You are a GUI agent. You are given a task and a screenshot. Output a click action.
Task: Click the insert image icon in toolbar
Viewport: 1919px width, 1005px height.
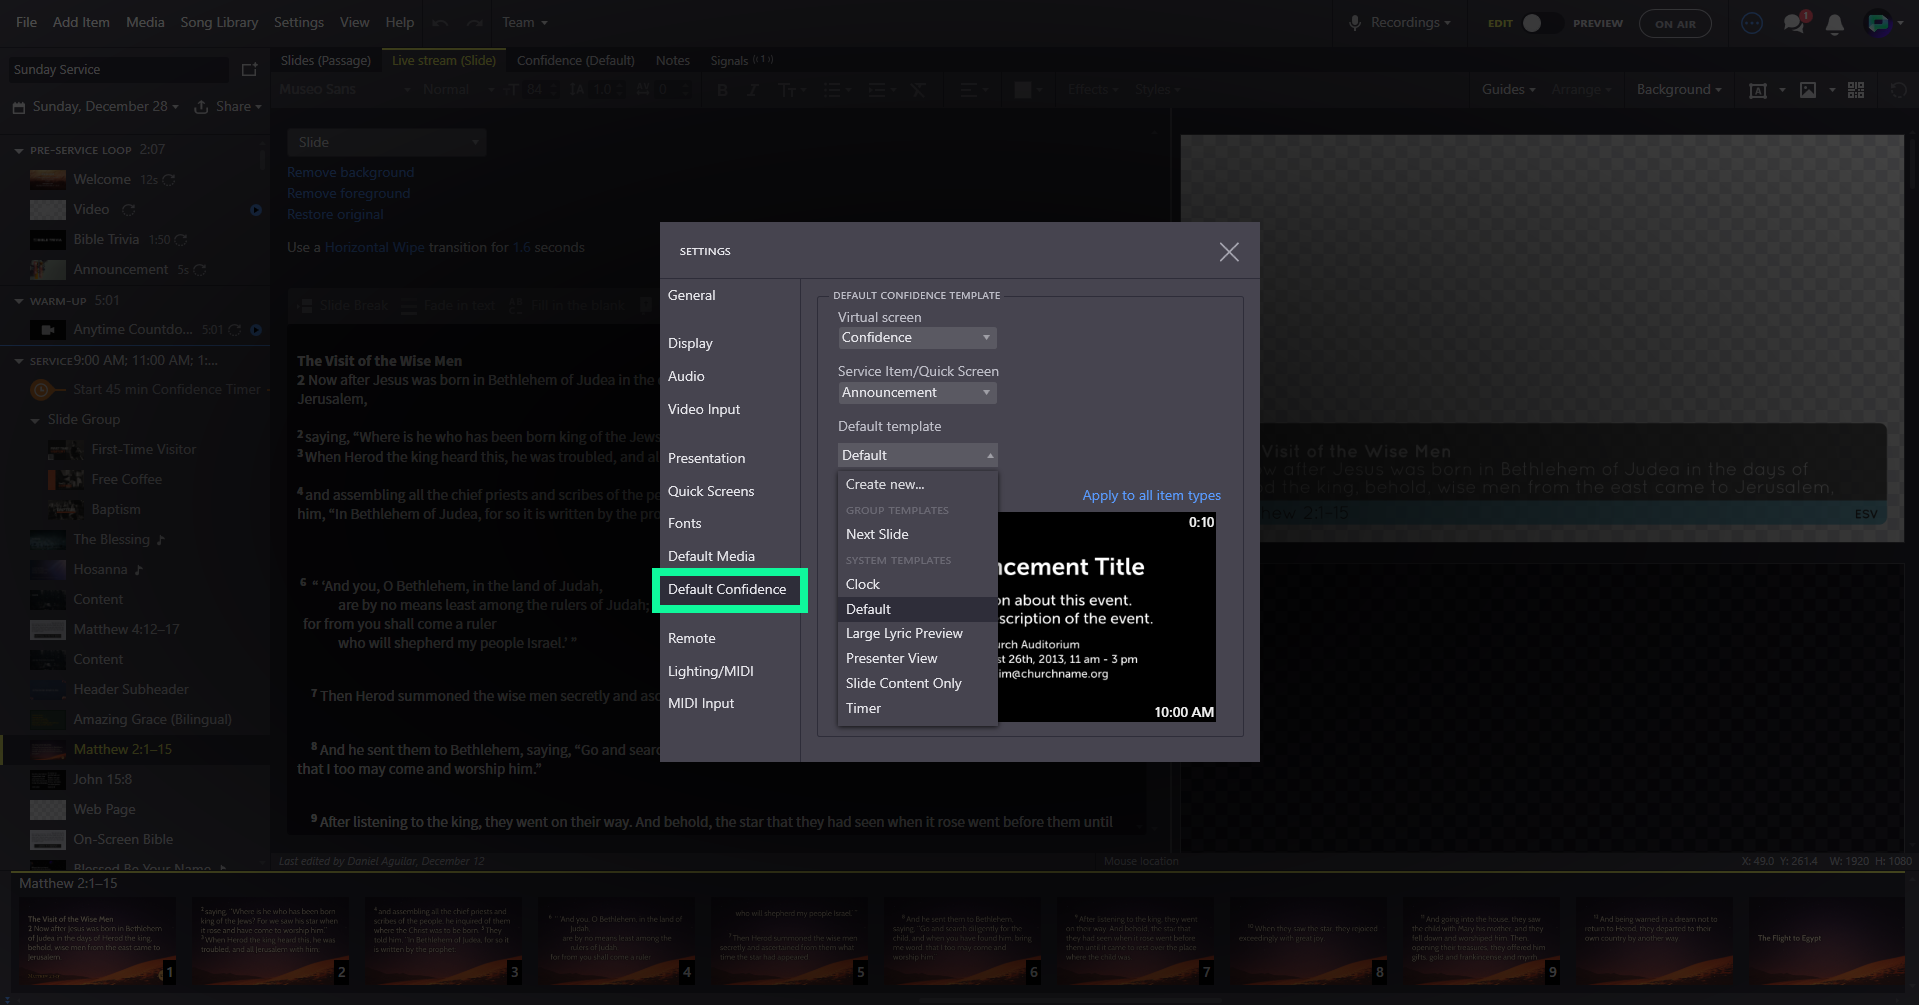click(x=1808, y=90)
